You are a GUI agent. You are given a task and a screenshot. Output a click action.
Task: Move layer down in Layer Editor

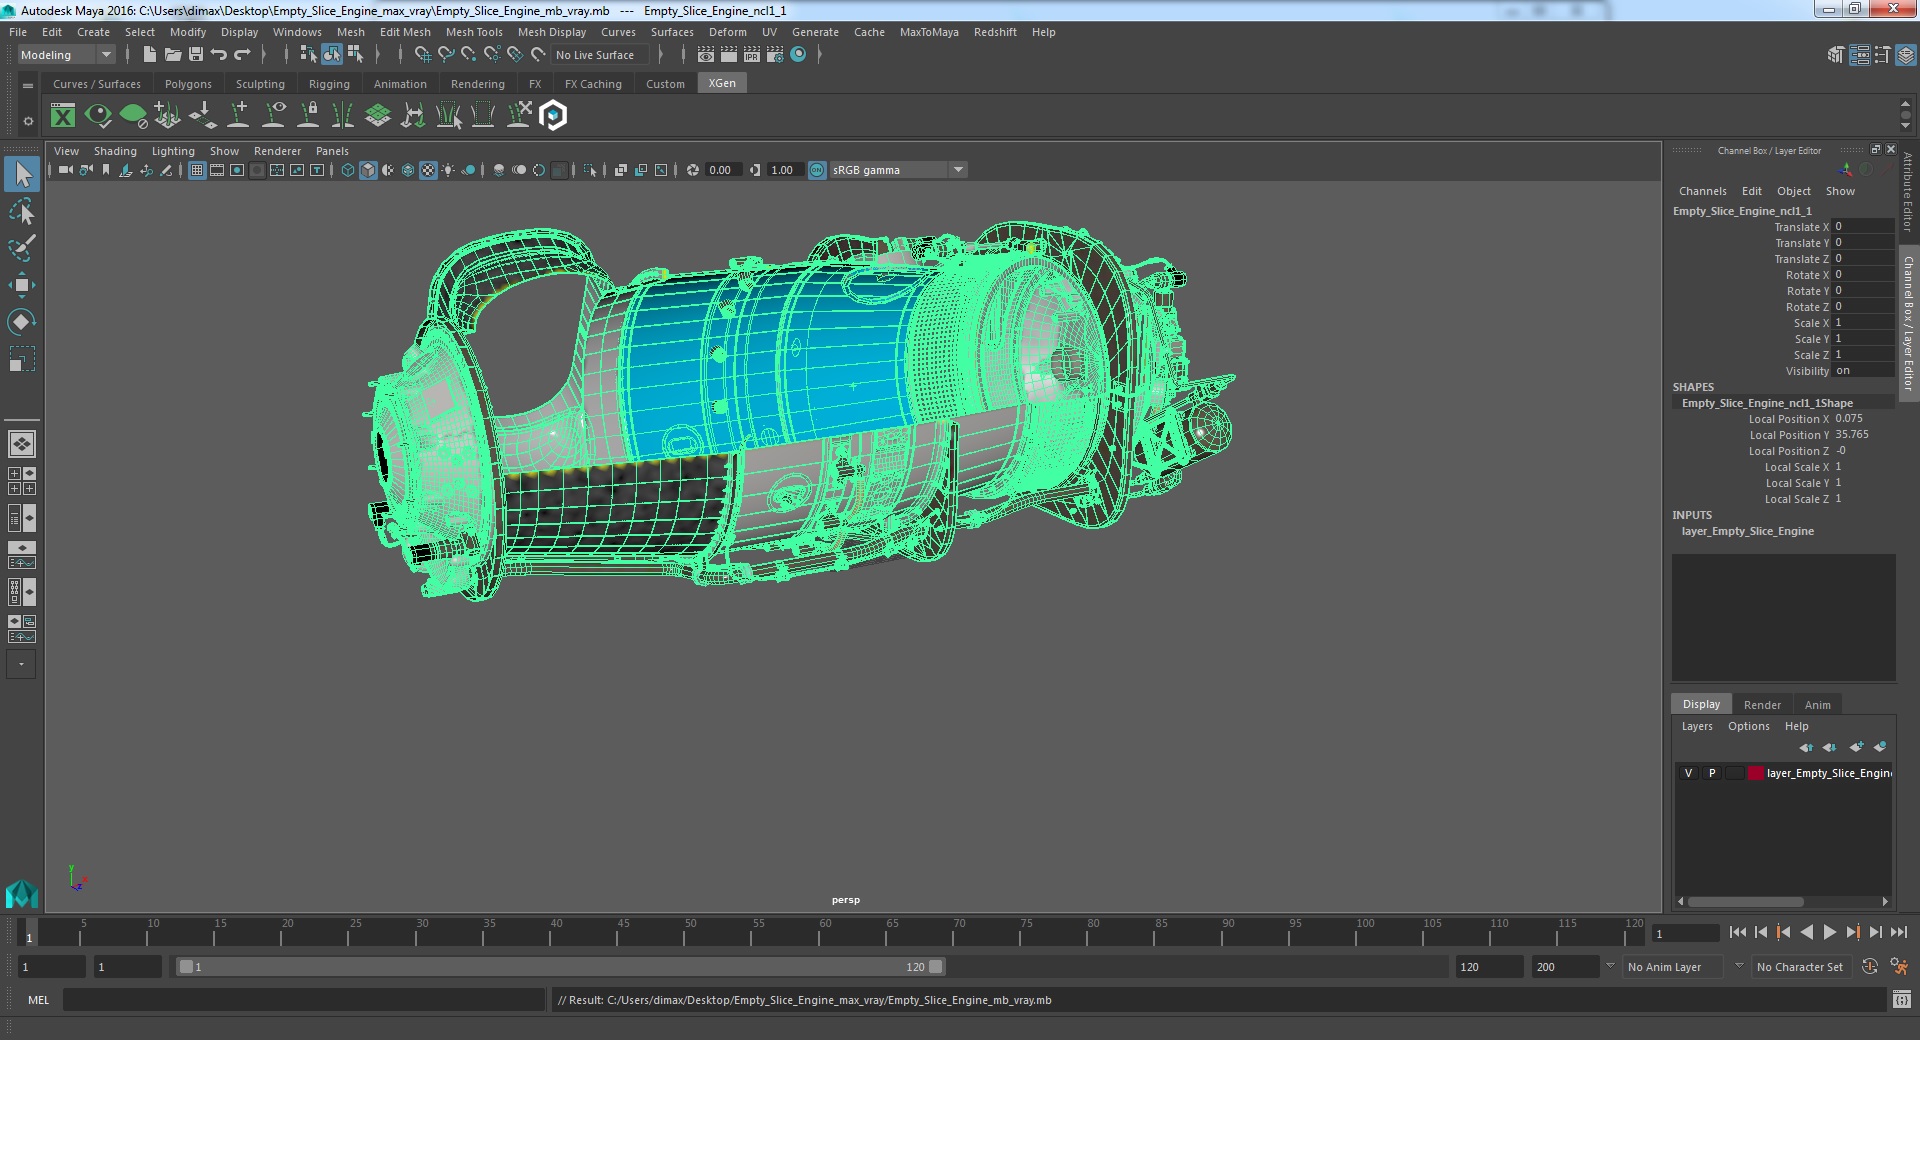(x=1829, y=747)
